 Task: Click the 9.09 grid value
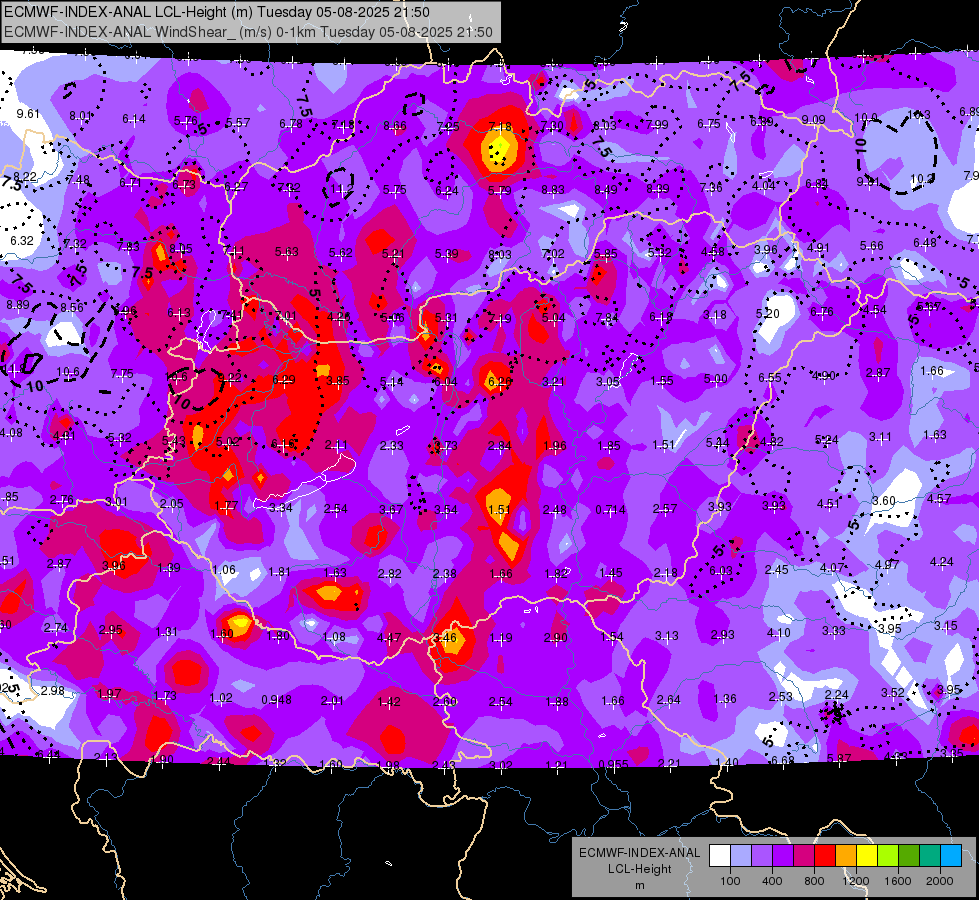click(814, 119)
